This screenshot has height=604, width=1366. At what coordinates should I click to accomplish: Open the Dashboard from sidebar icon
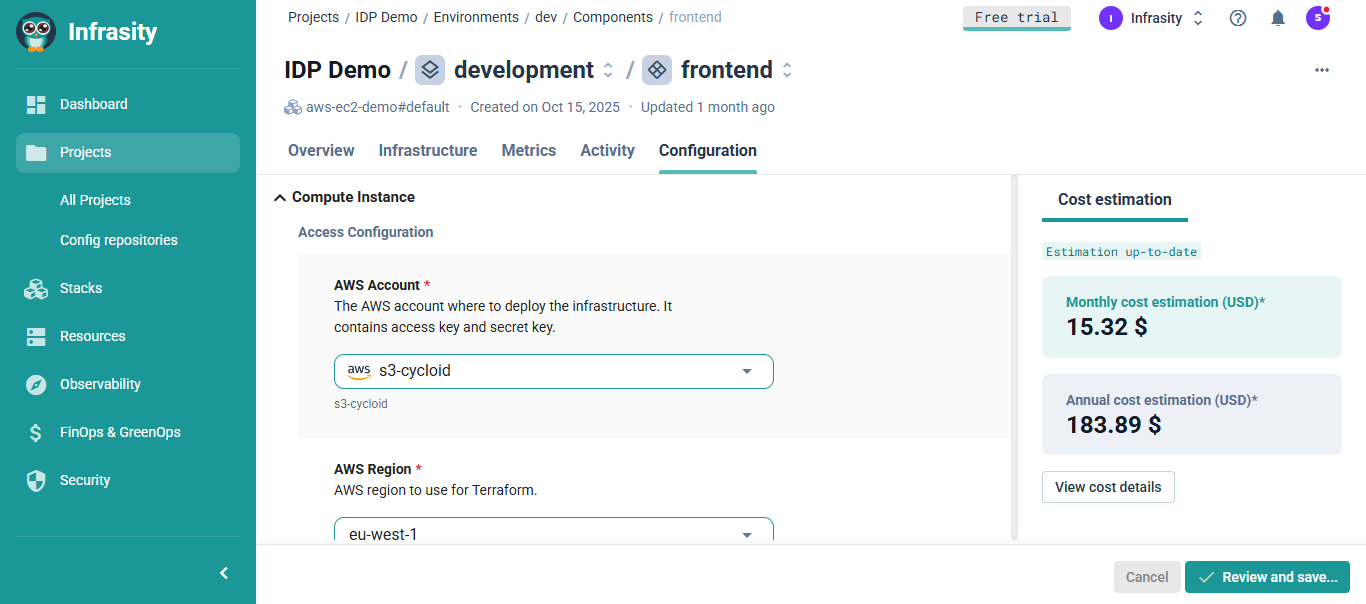tap(37, 104)
